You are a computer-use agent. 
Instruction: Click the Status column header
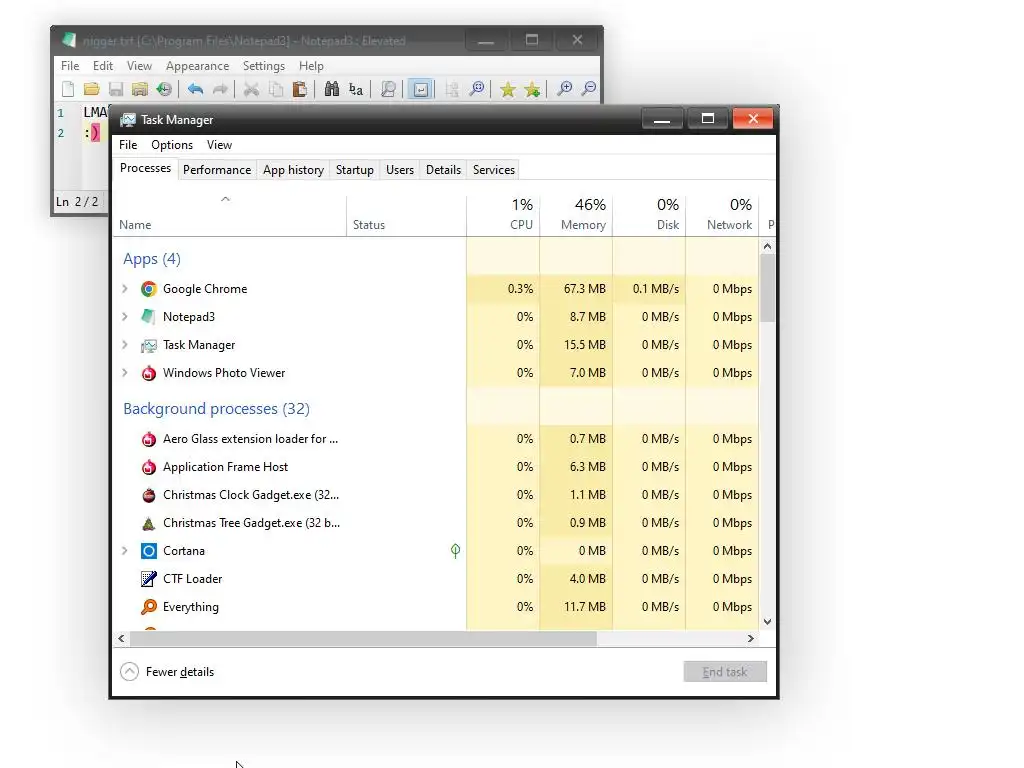click(406, 215)
